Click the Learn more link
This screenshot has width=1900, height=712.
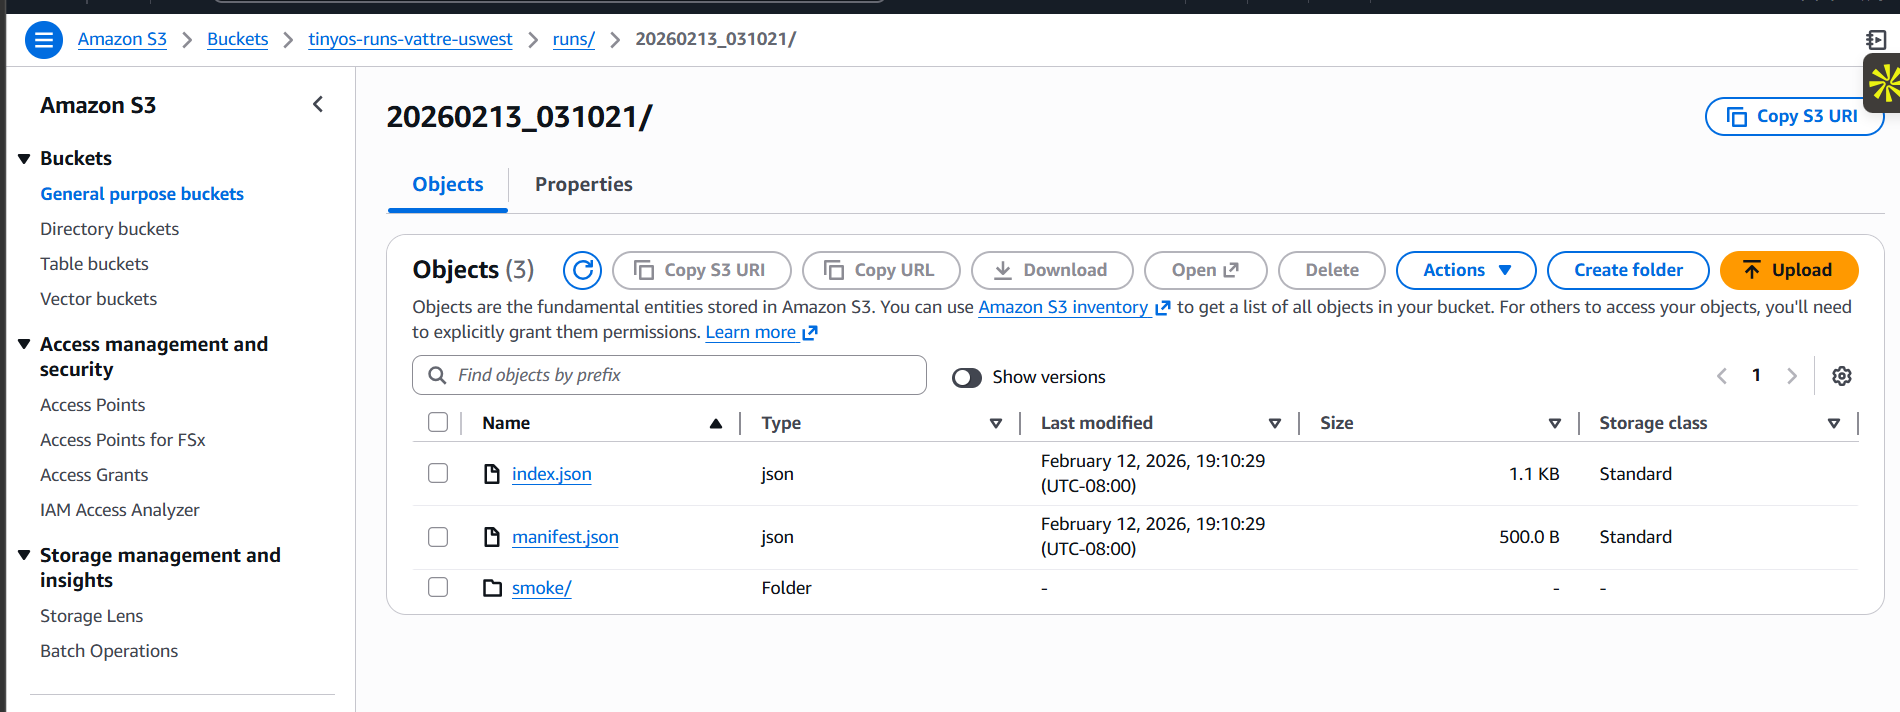pyautogui.click(x=761, y=332)
